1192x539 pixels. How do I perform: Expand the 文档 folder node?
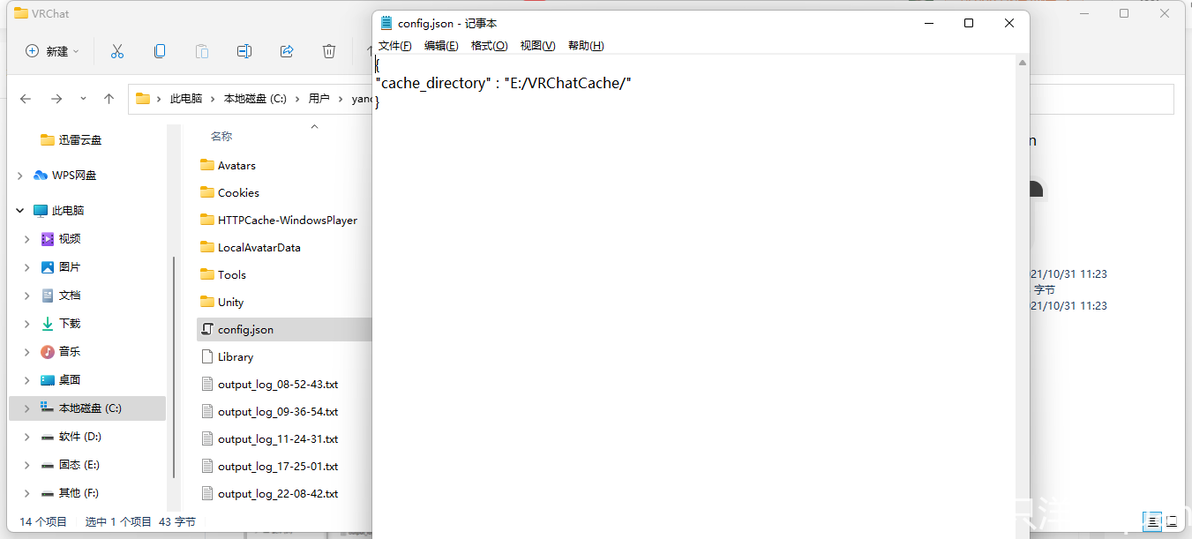point(27,295)
